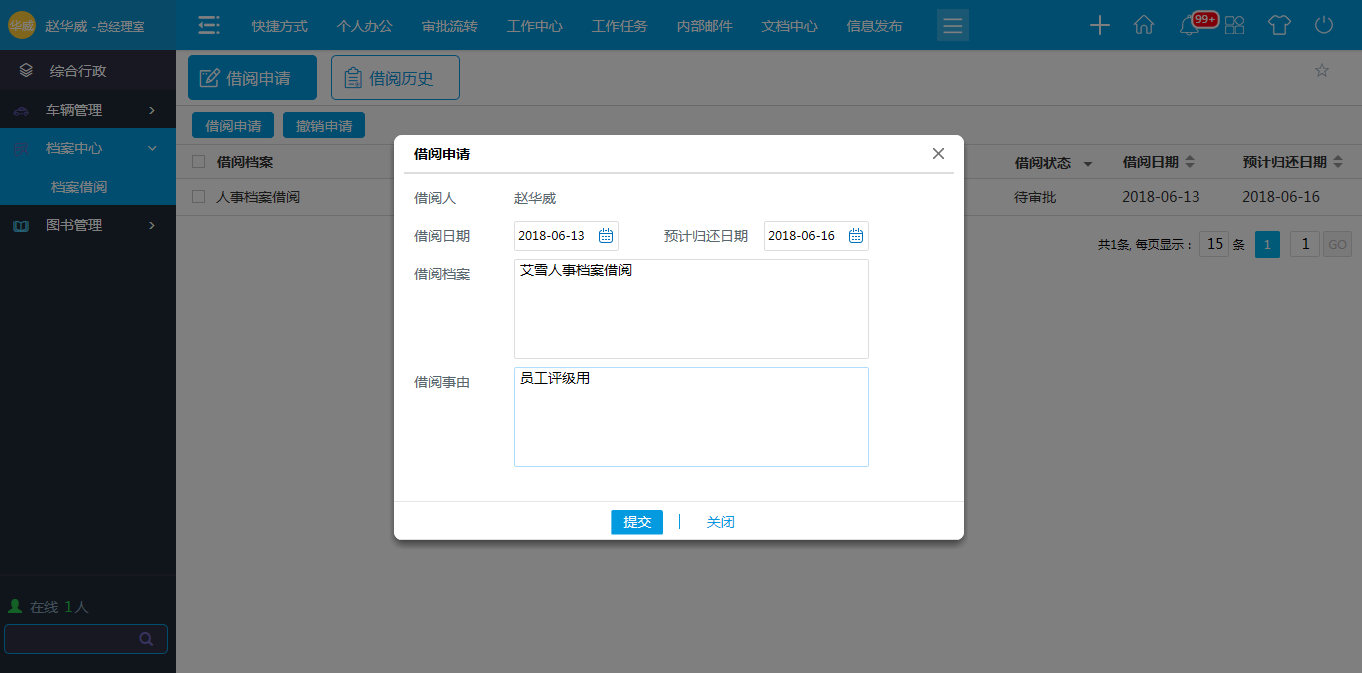Click the shirt theme icon in the header

click(x=1279, y=25)
